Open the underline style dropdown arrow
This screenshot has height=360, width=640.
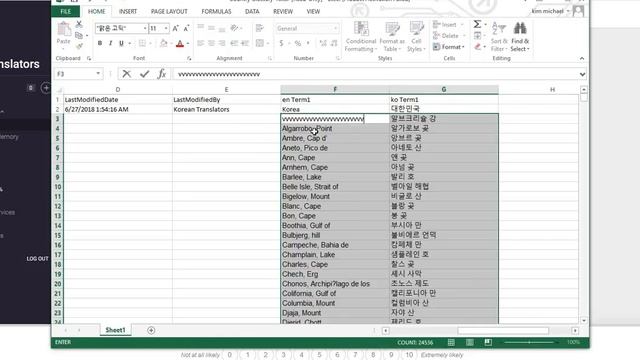tap(130, 43)
